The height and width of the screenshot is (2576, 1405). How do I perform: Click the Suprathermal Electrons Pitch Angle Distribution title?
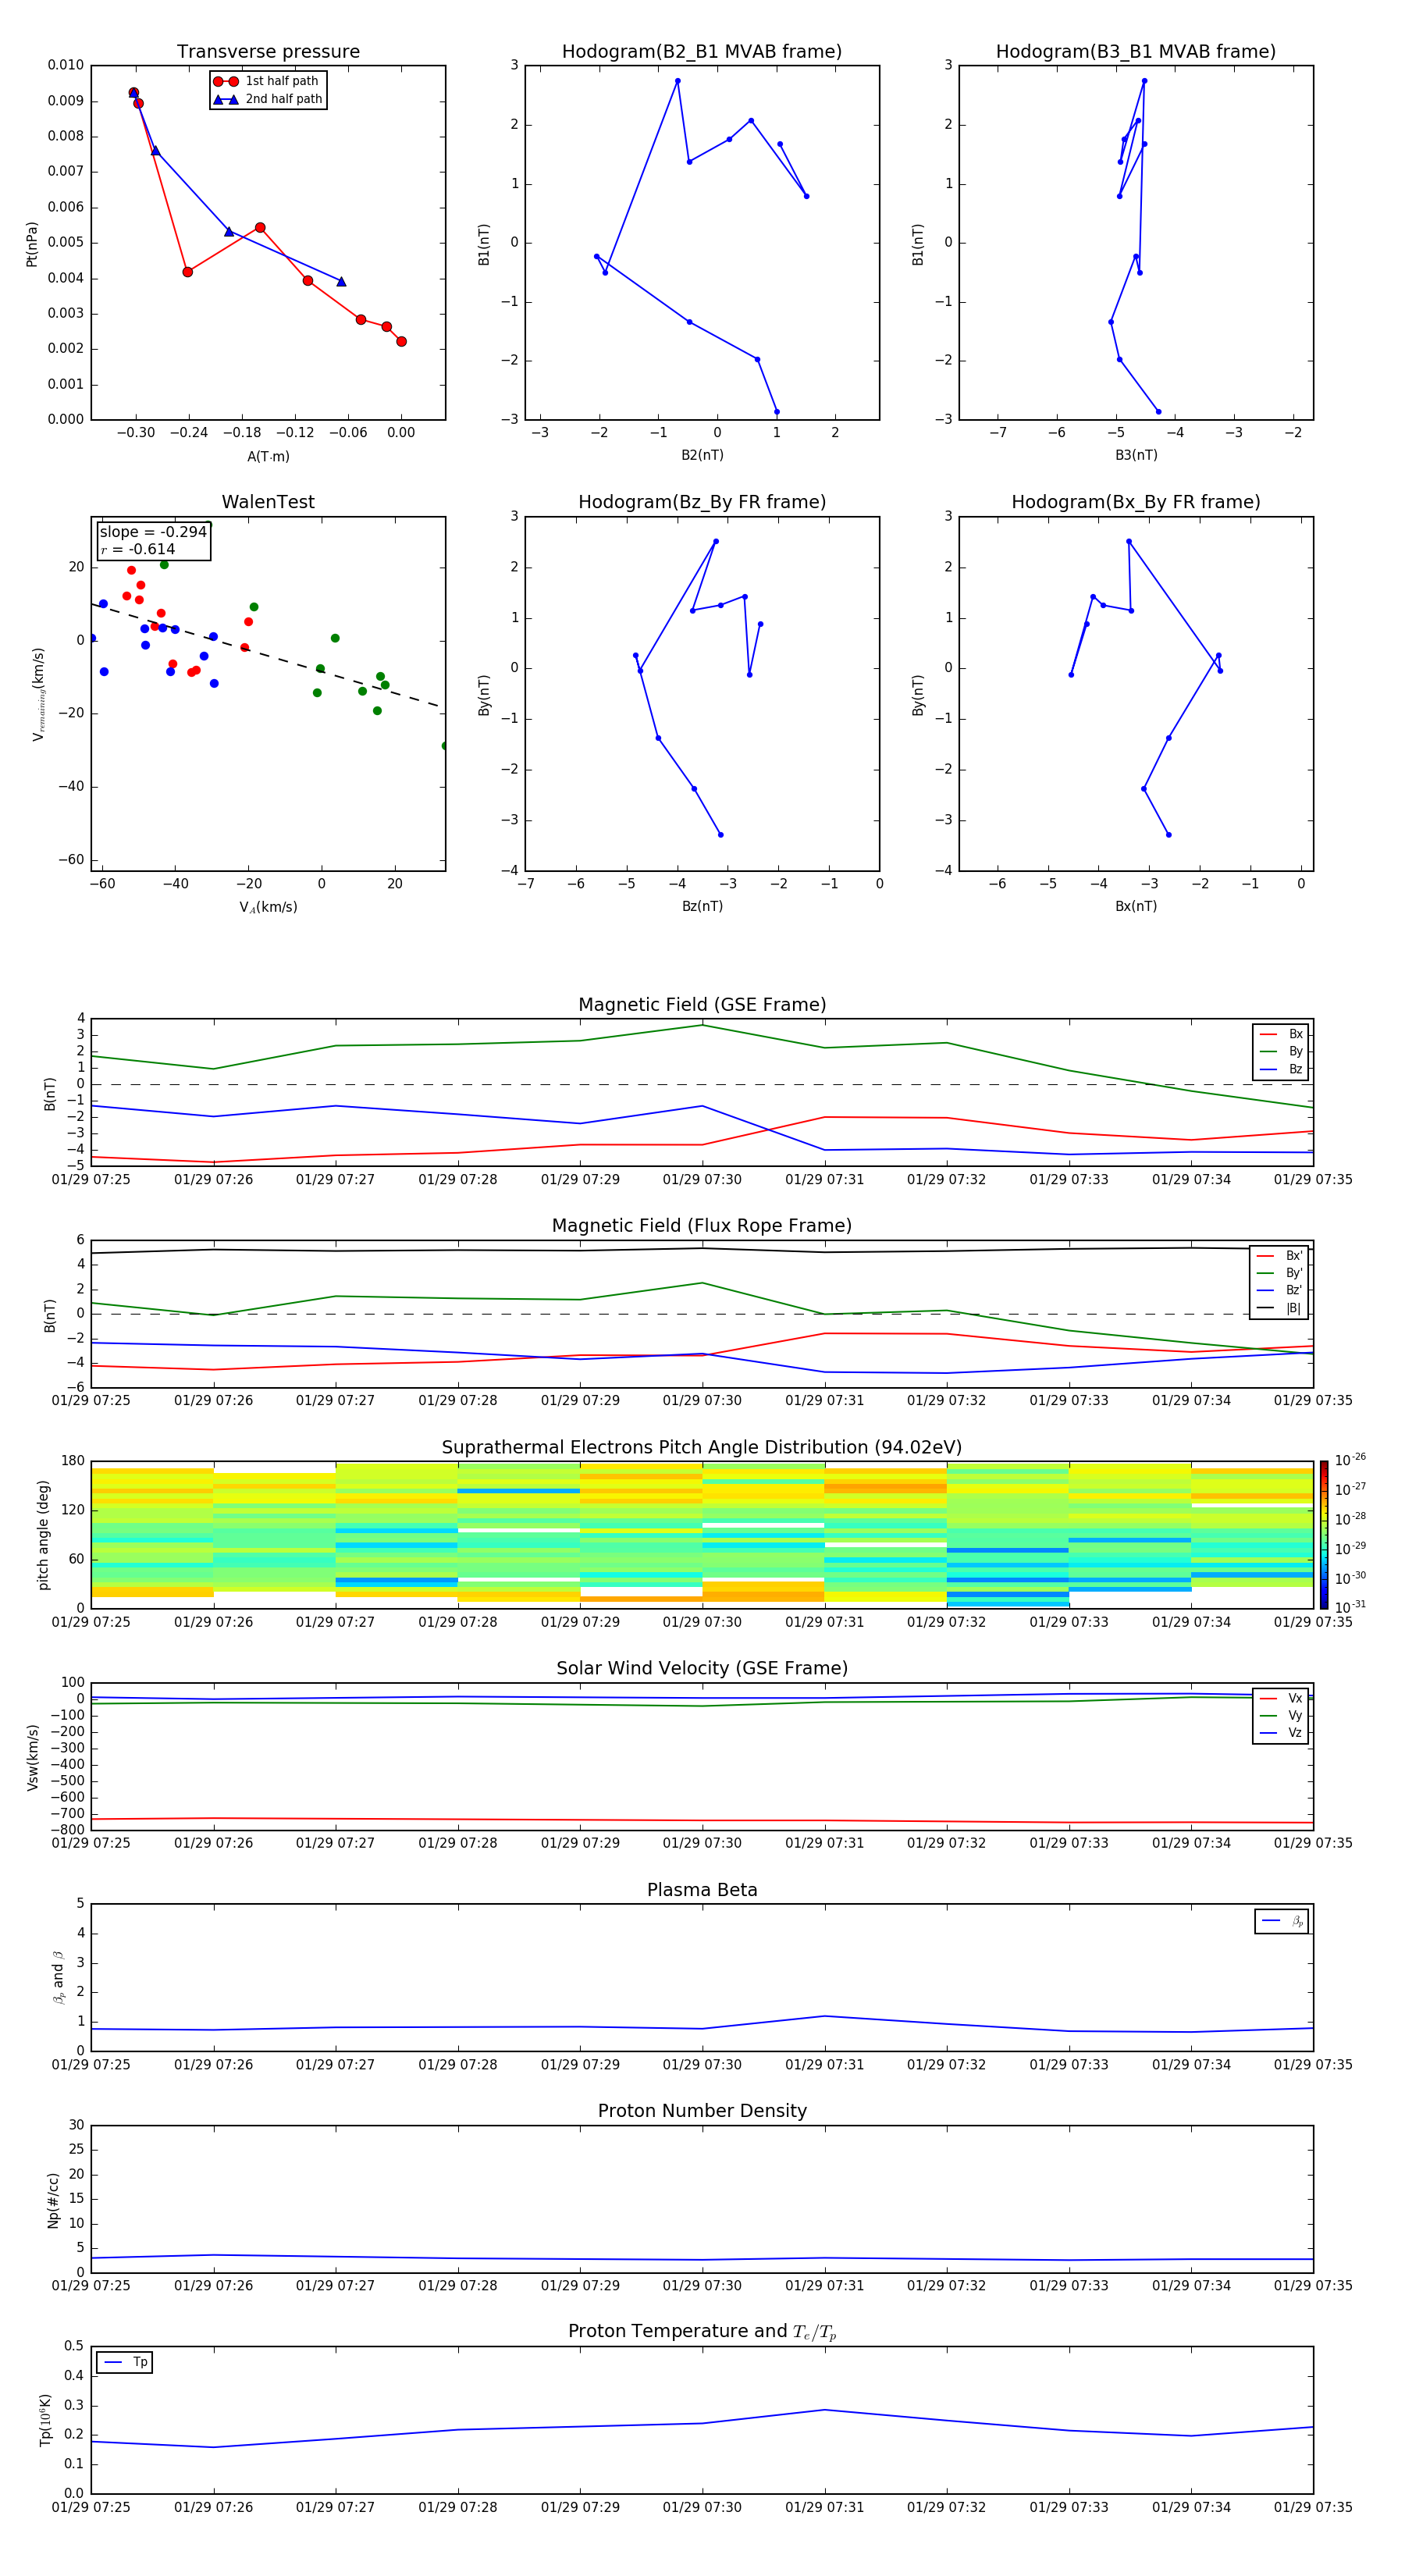coord(702,1447)
